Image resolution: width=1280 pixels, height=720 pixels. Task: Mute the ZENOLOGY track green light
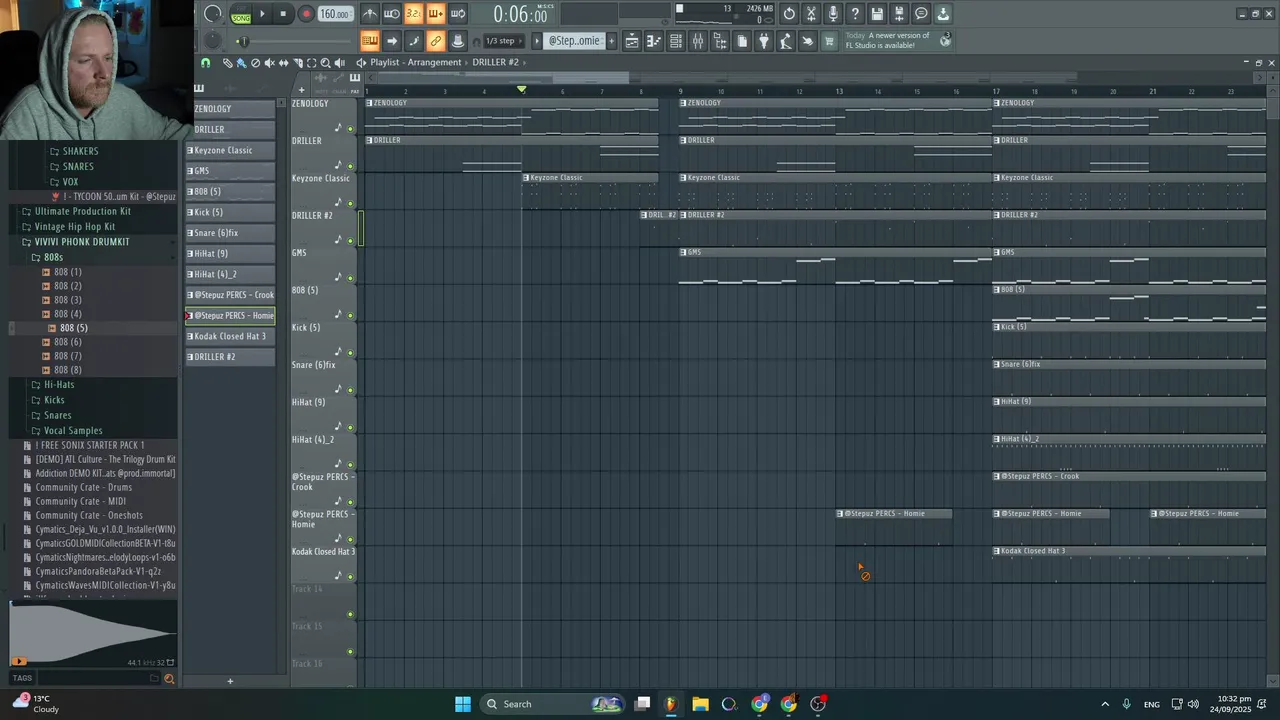coord(350,128)
